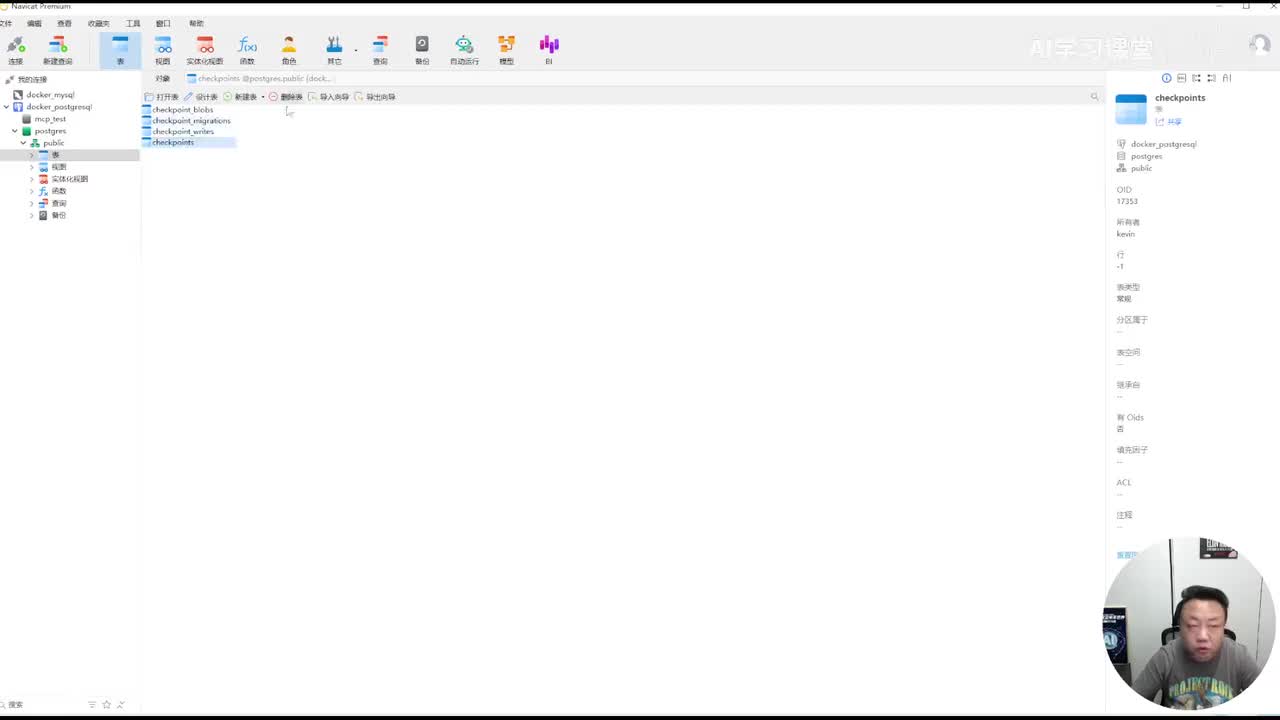Click the 新建表 (New Table) button
The height and width of the screenshot is (720, 1280).
click(x=240, y=97)
